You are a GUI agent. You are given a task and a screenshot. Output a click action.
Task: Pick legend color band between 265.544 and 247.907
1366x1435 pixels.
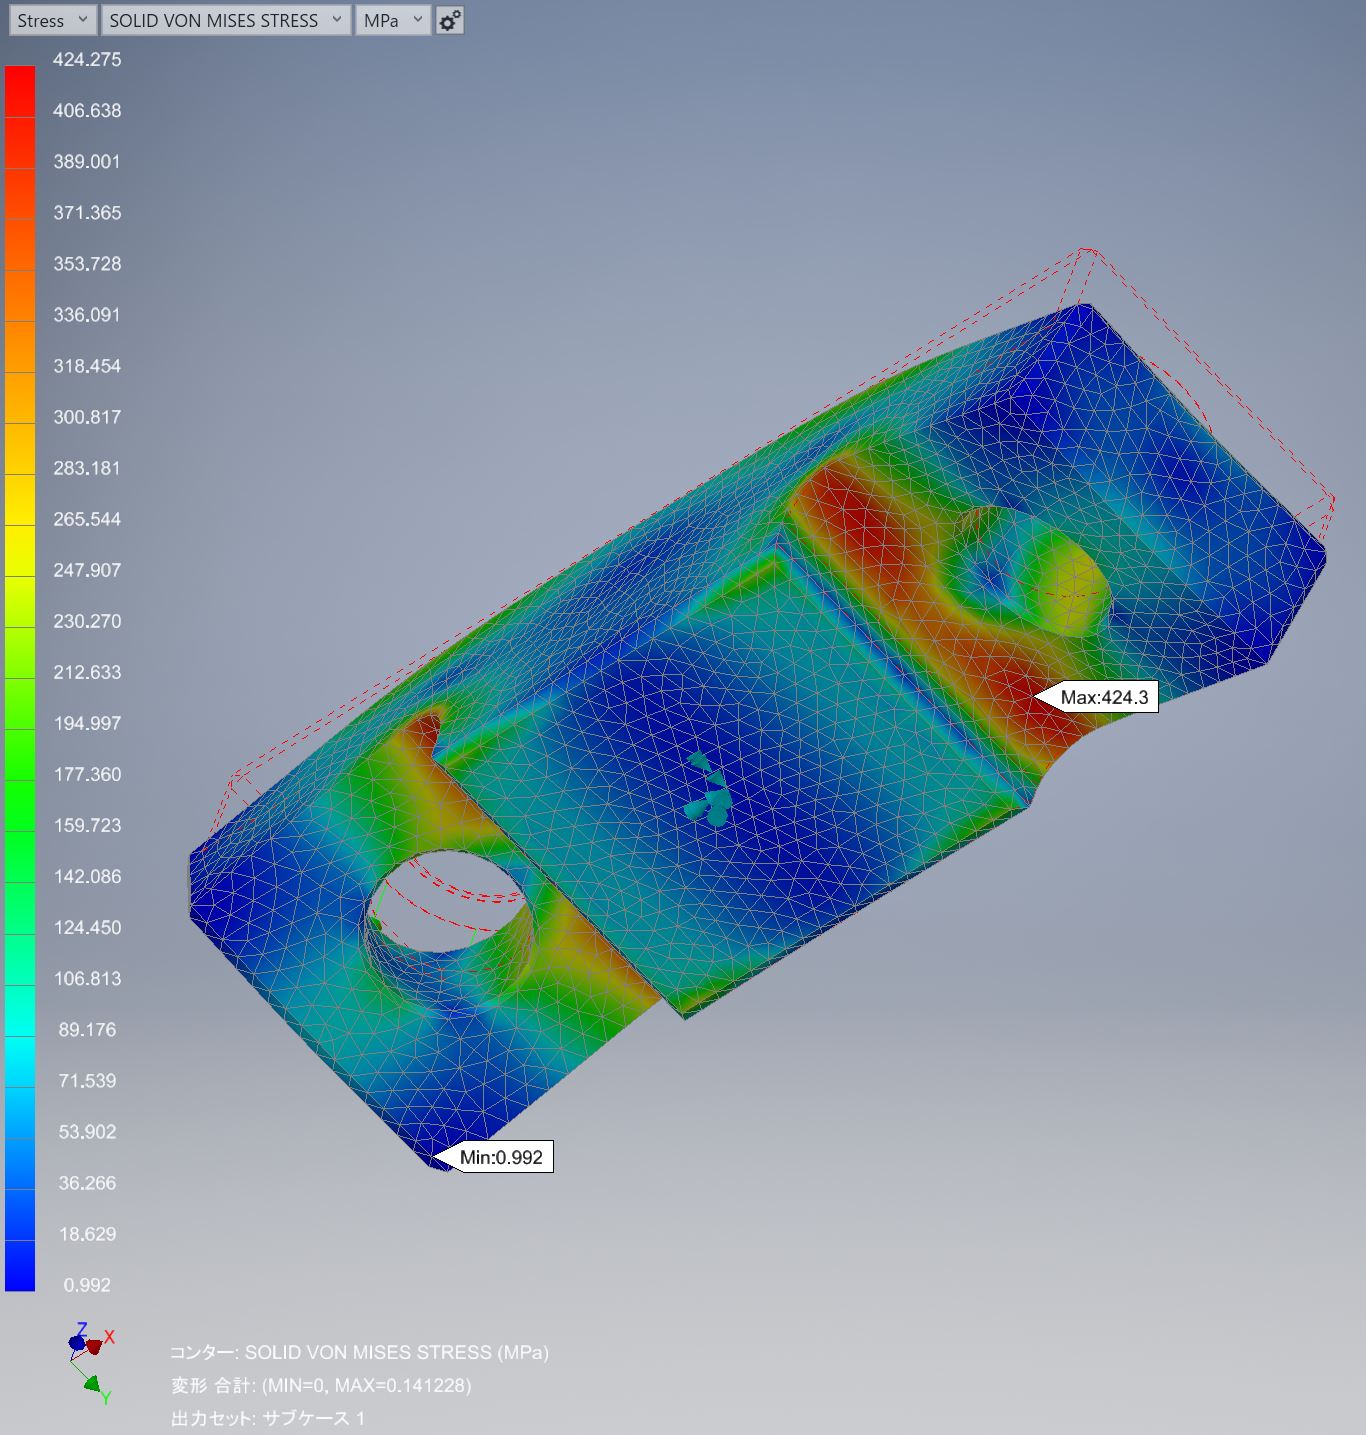point(20,551)
